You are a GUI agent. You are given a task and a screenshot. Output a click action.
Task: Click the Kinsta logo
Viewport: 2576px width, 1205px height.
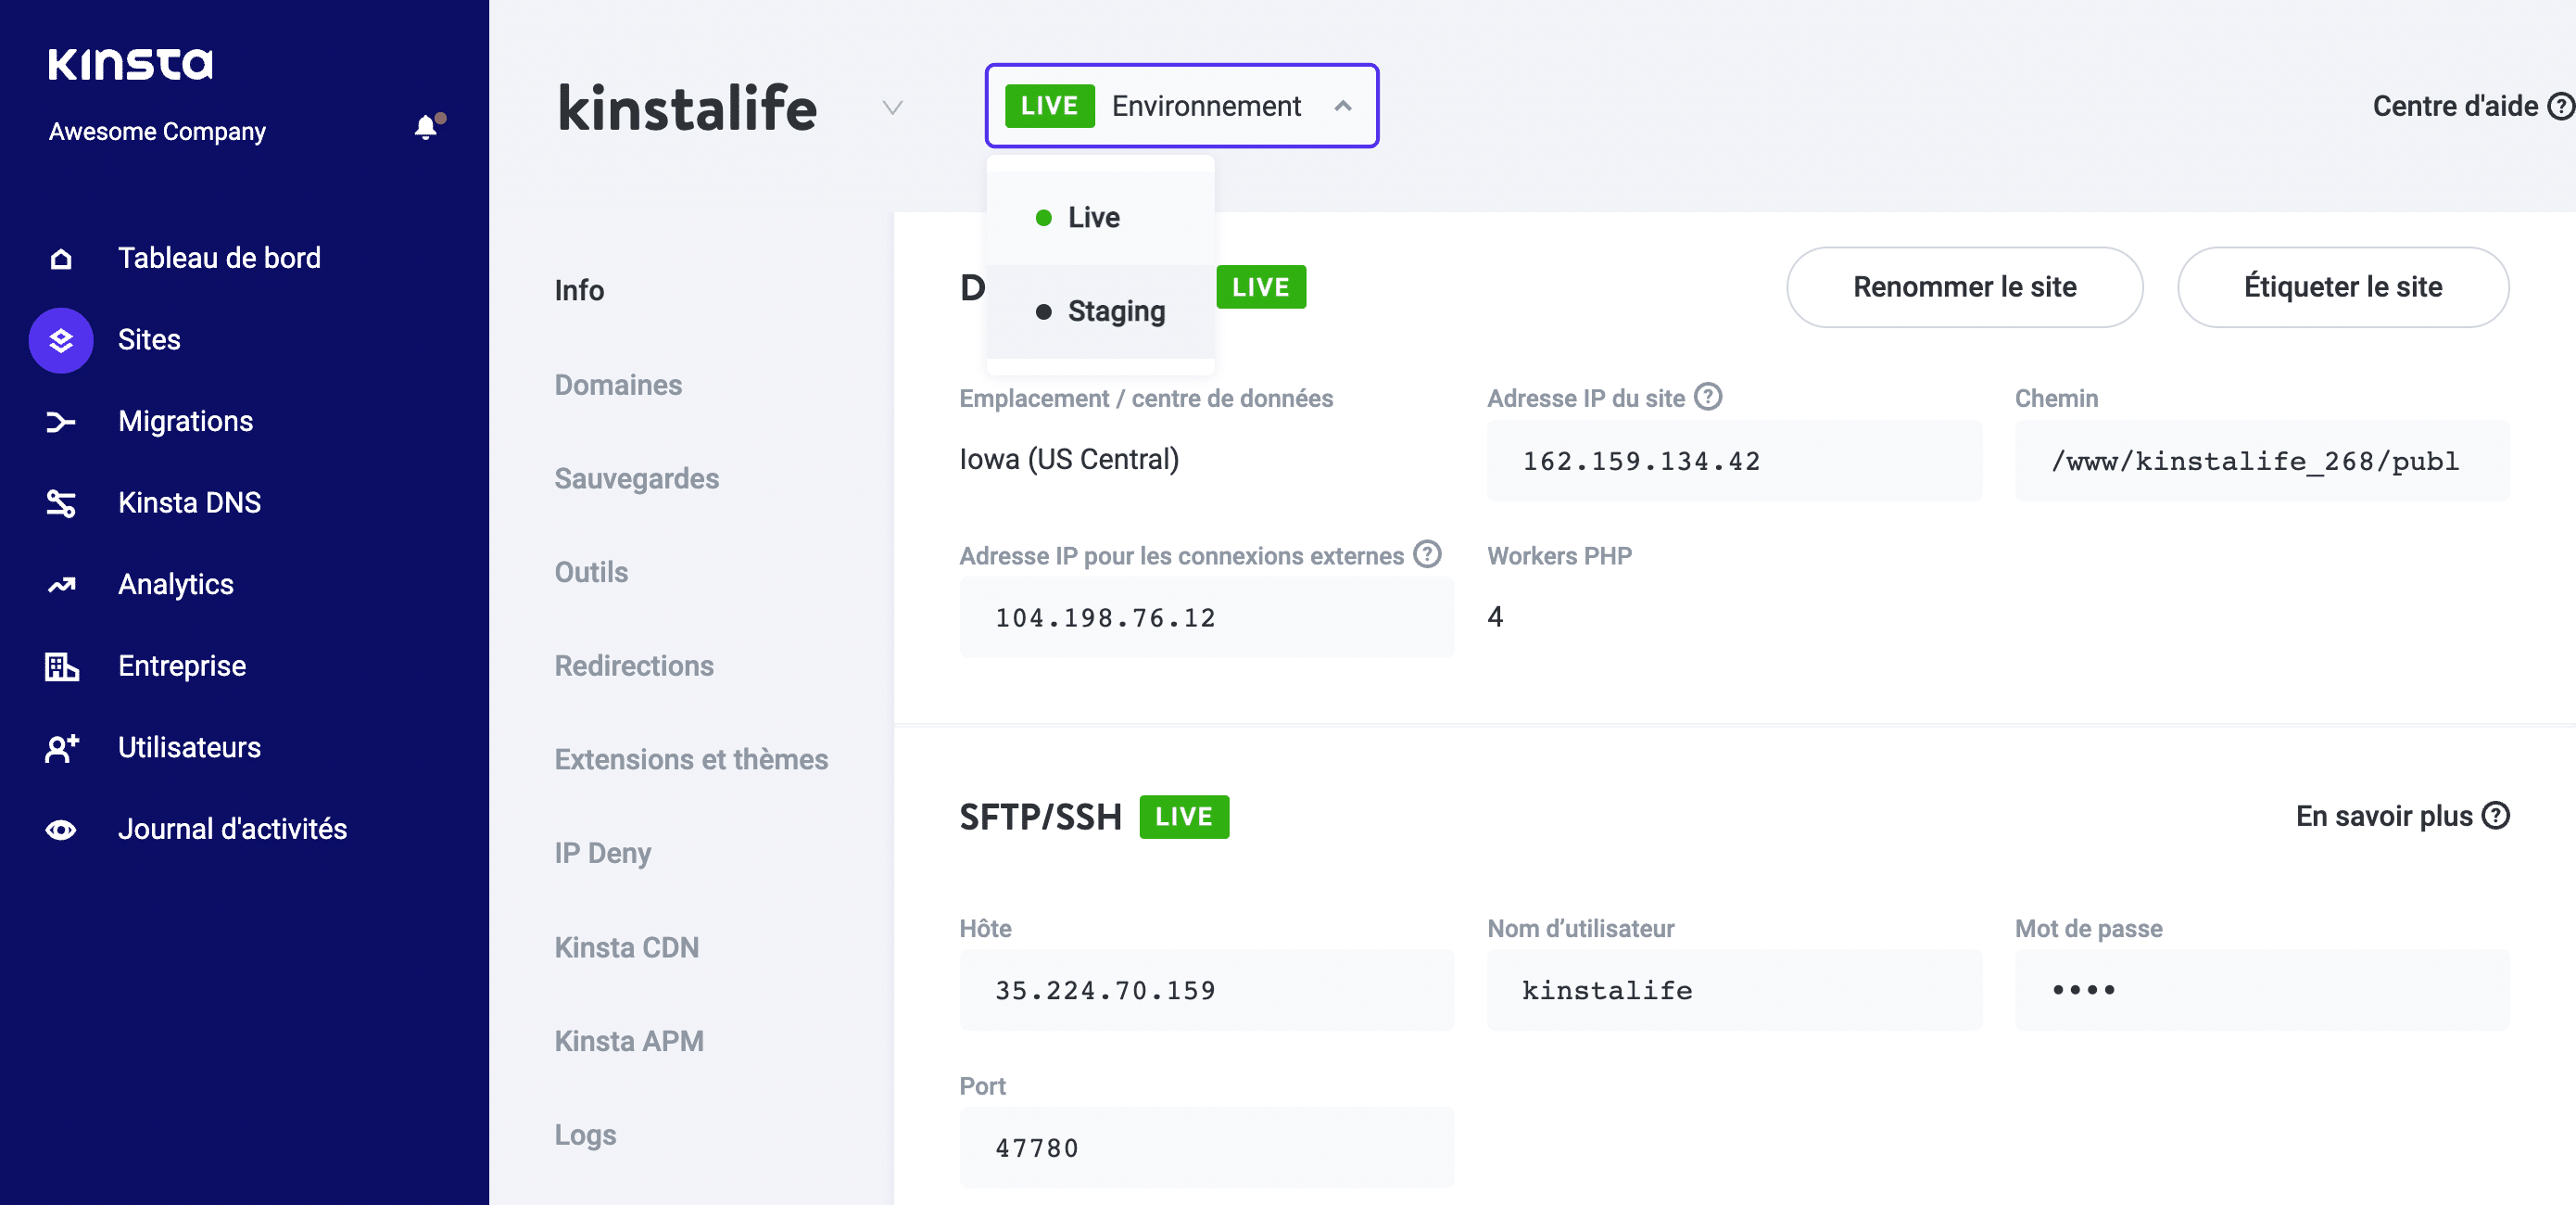(x=130, y=64)
